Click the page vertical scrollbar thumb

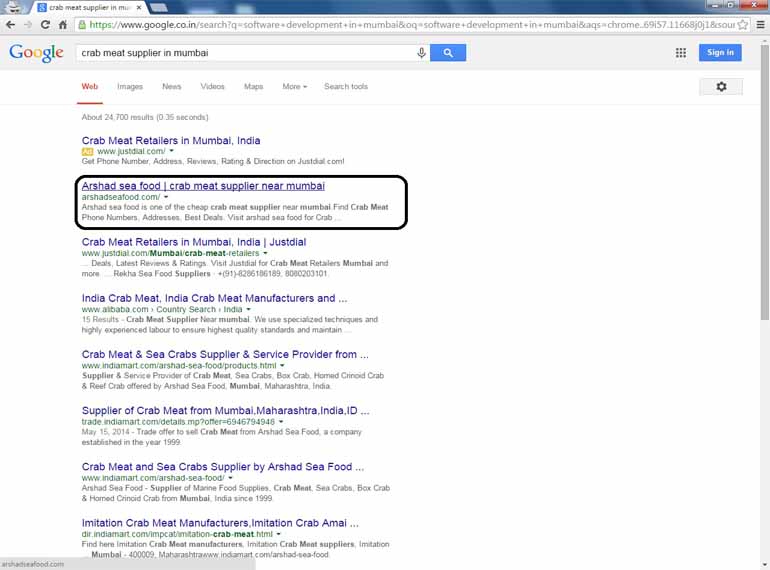pos(765,183)
